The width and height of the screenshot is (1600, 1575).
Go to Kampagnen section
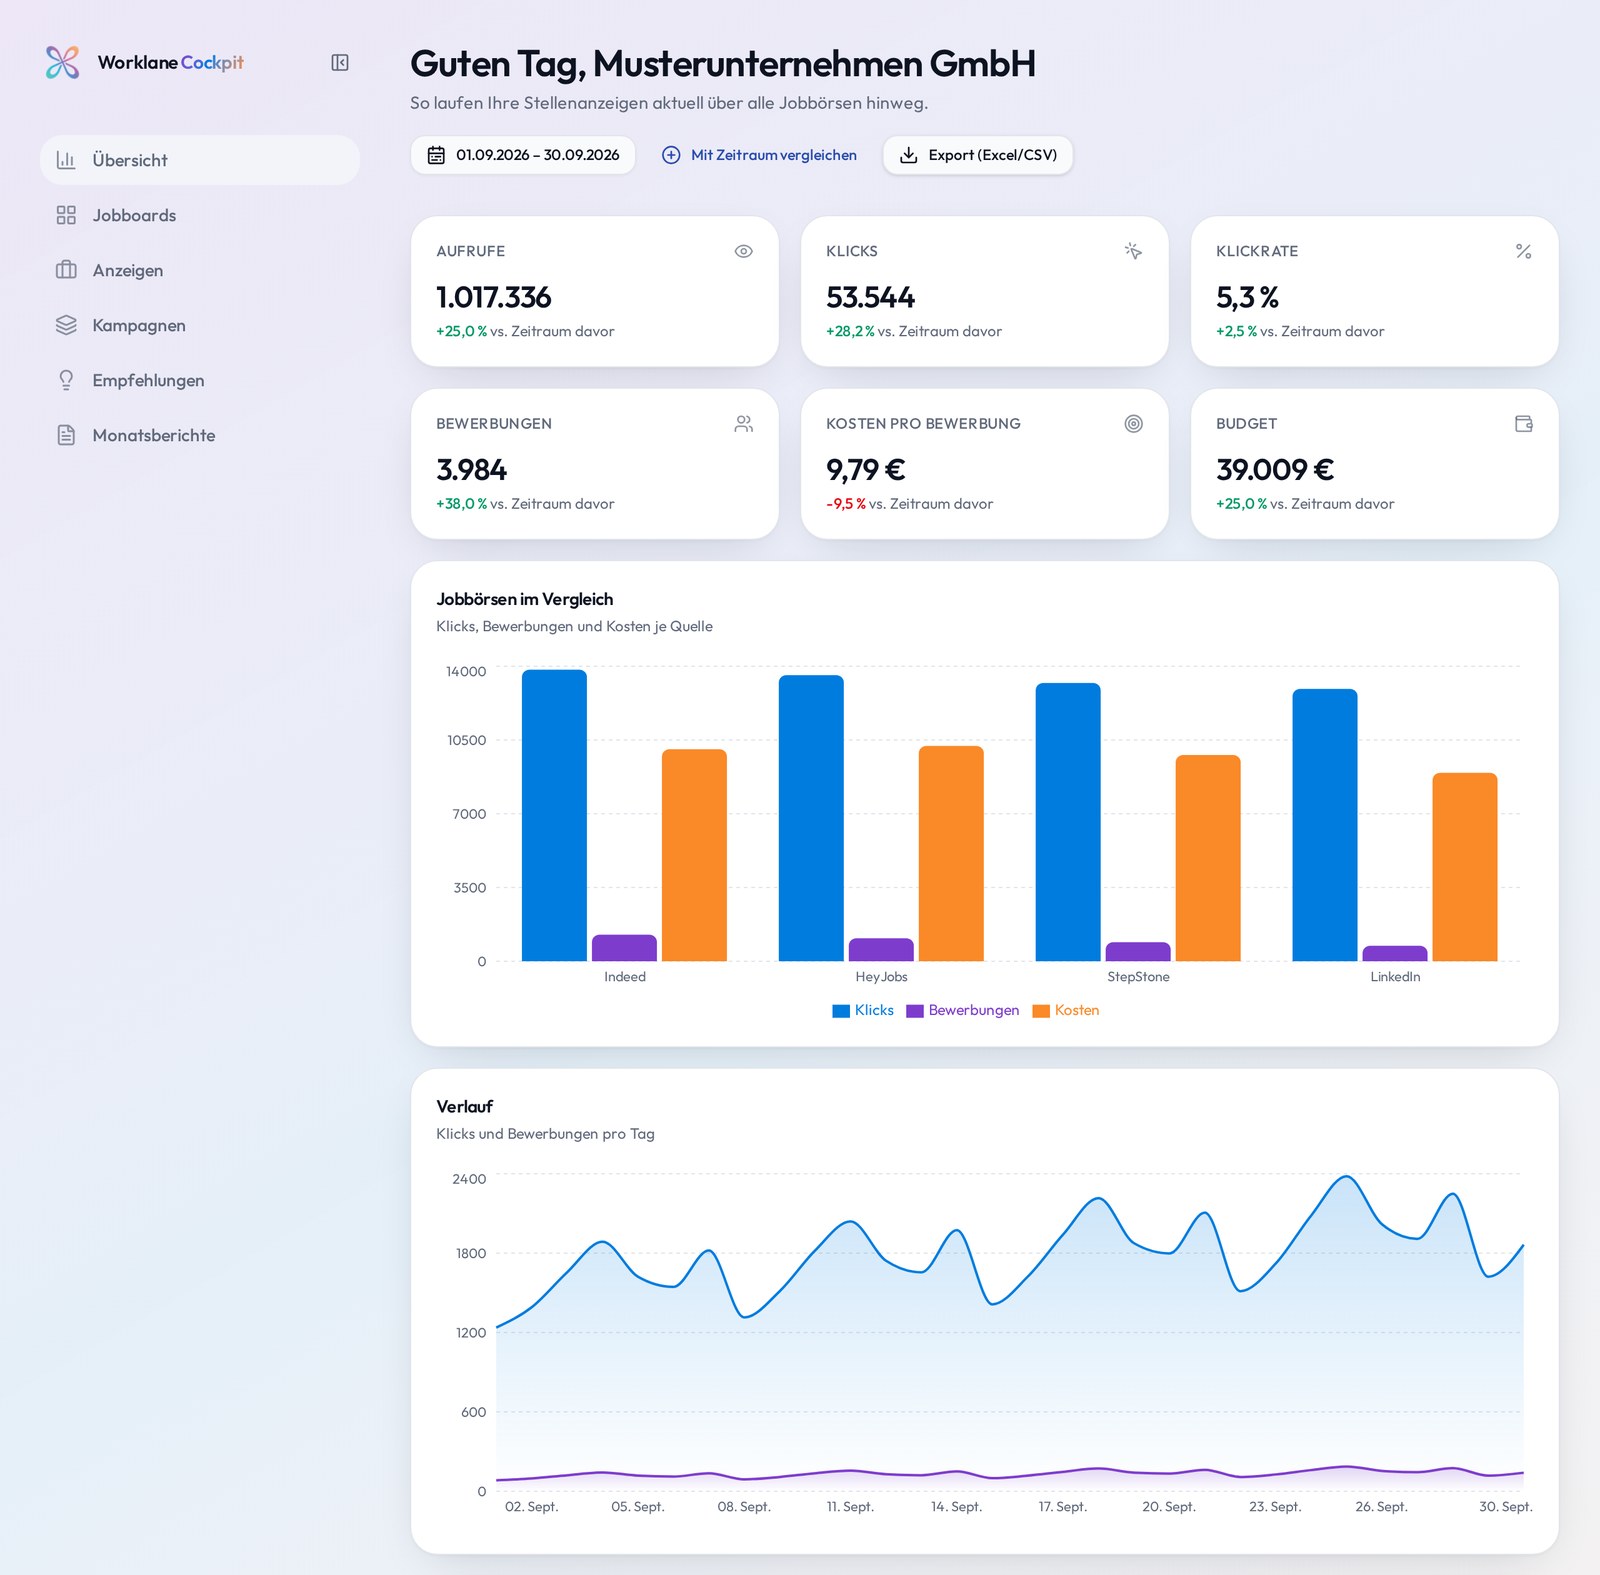[200, 325]
